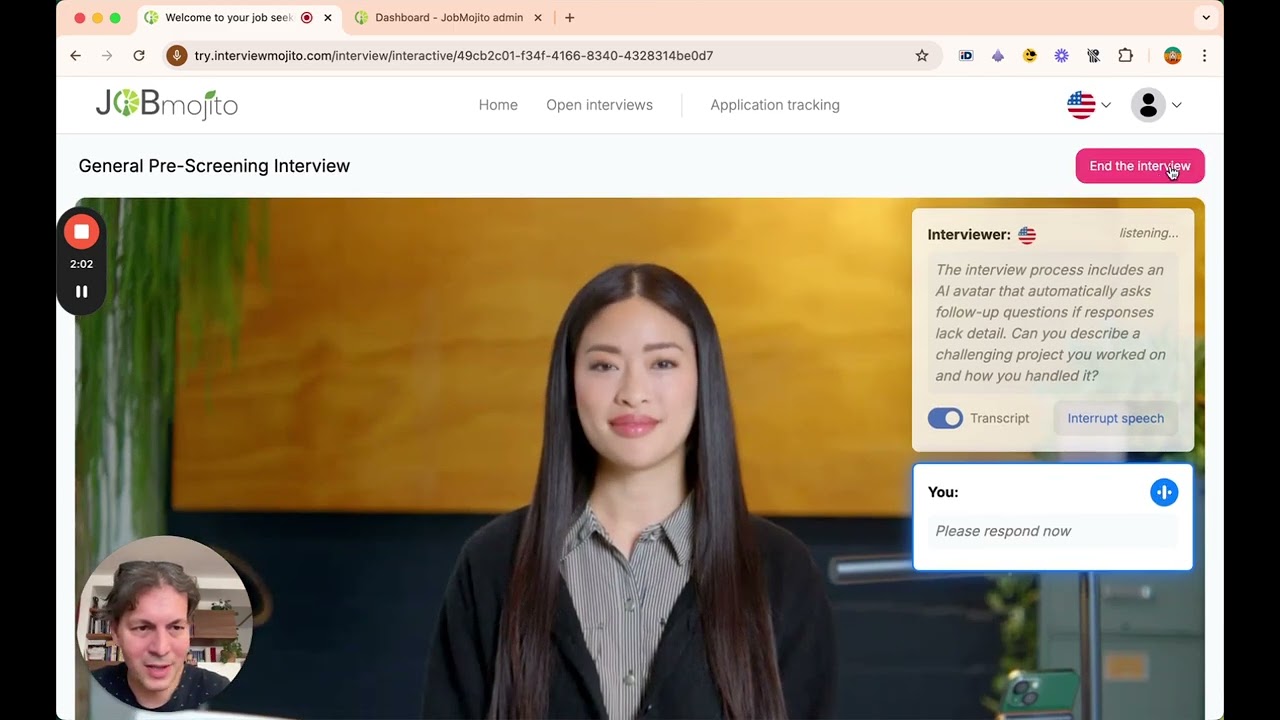The width and height of the screenshot is (1280, 720).
Task: Click the purple gear-shaped extension icon
Action: (1062, 56)
